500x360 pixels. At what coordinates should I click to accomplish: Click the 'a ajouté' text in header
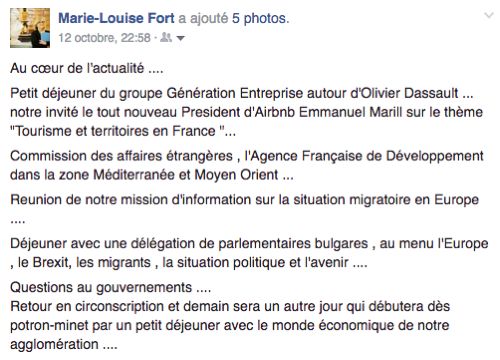point(203,18)
